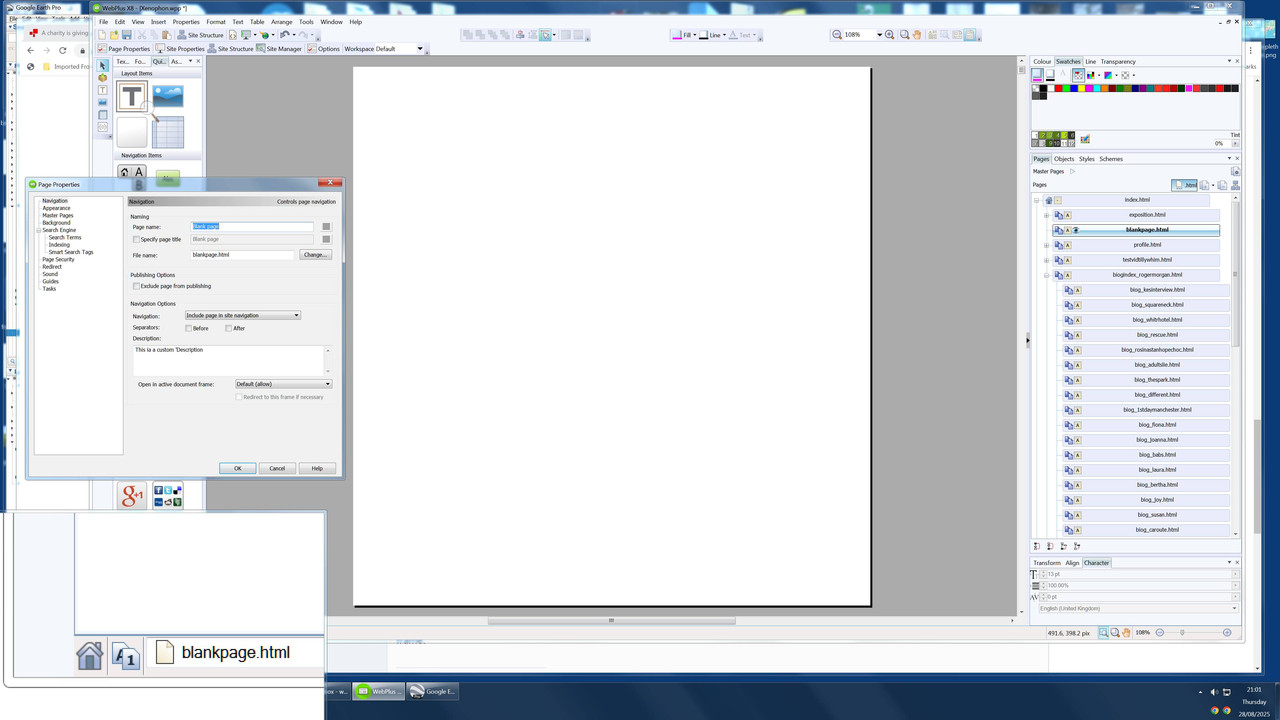Click the Cancel button in Page Properties
Image resolution: width=1280 pixels, height=720 pixels.
(277, 468)
